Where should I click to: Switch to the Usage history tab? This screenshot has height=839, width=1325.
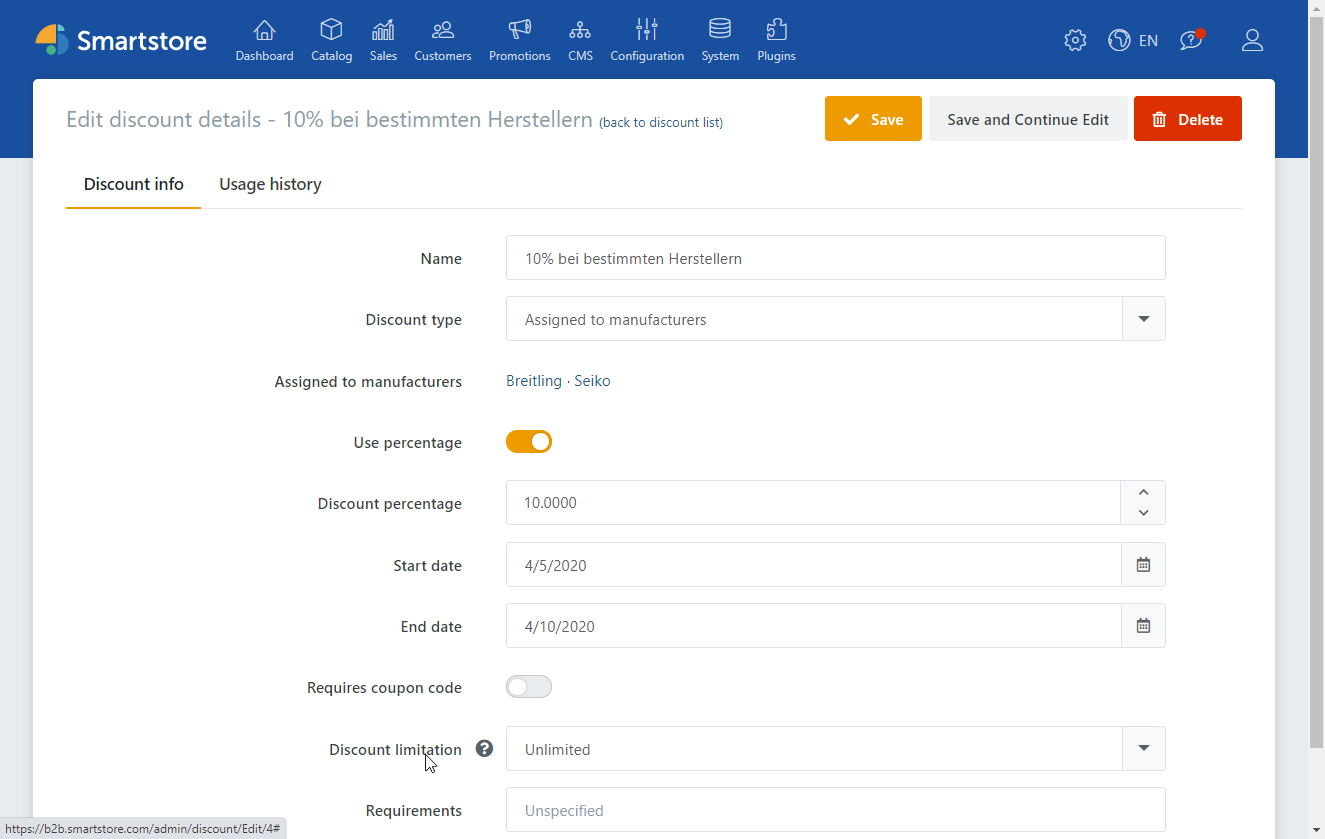pos(270,184)
